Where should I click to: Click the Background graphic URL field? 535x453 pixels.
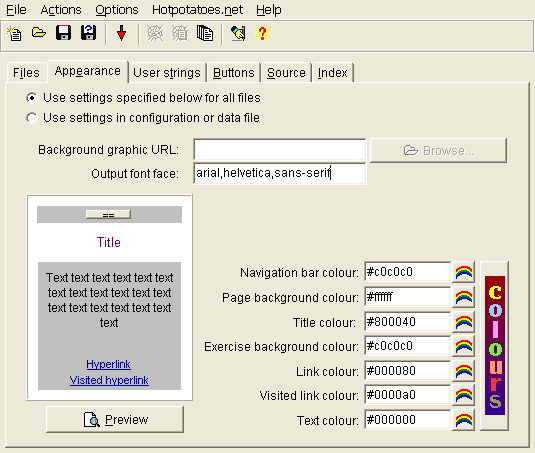280,150
